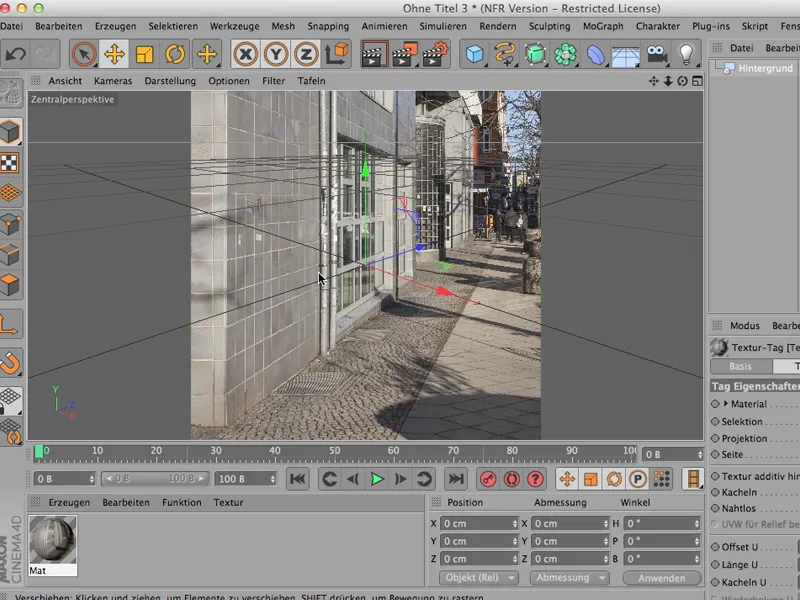Select the Hintergrund object
This screenshot has height=600, width=800.
(x=765, y=68)
